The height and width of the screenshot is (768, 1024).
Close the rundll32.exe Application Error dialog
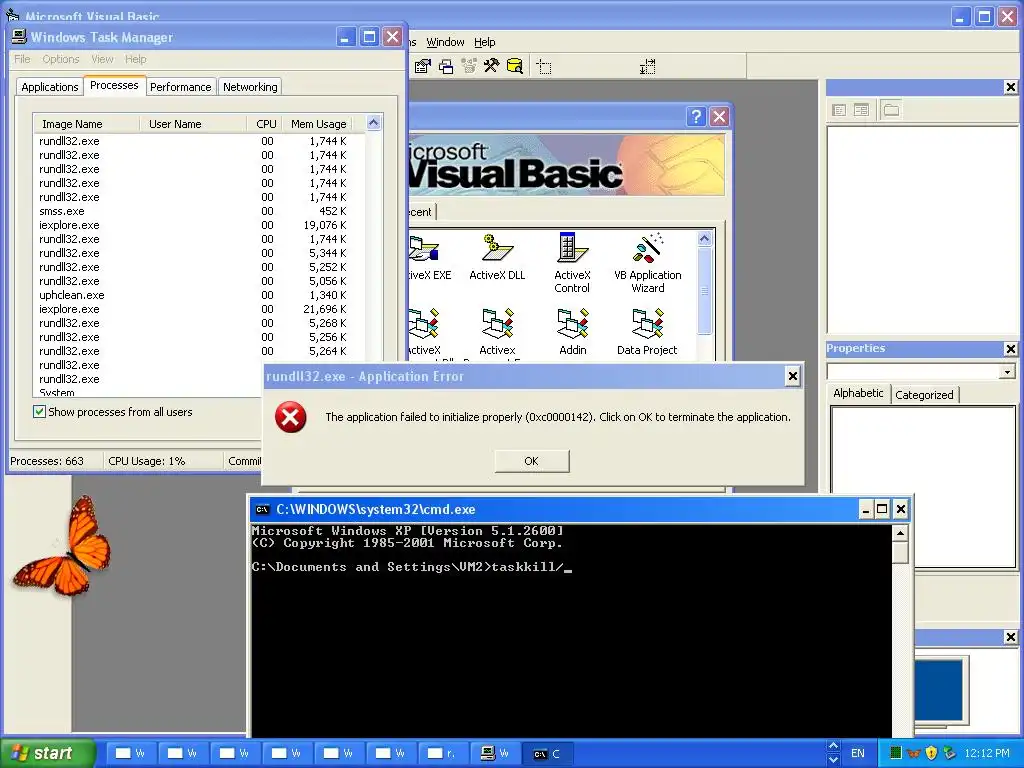(792, 376)
